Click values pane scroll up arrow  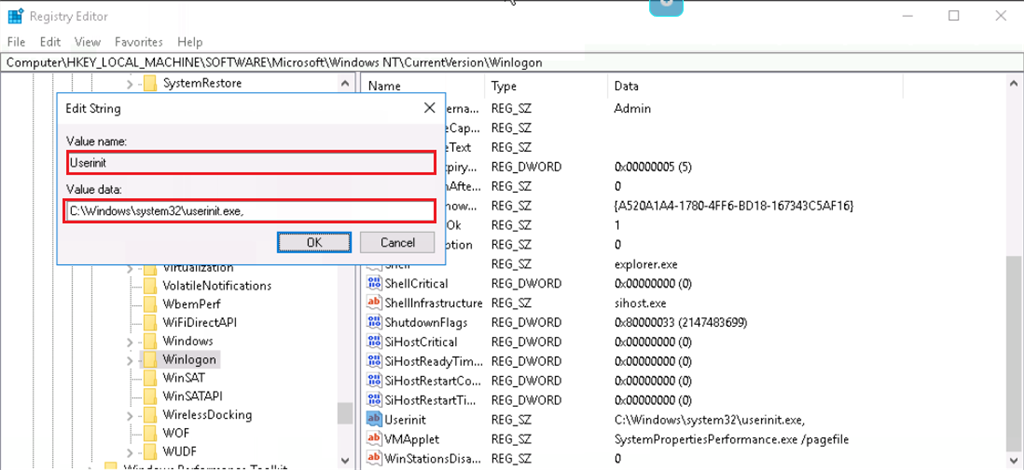tap(1014, 84)
